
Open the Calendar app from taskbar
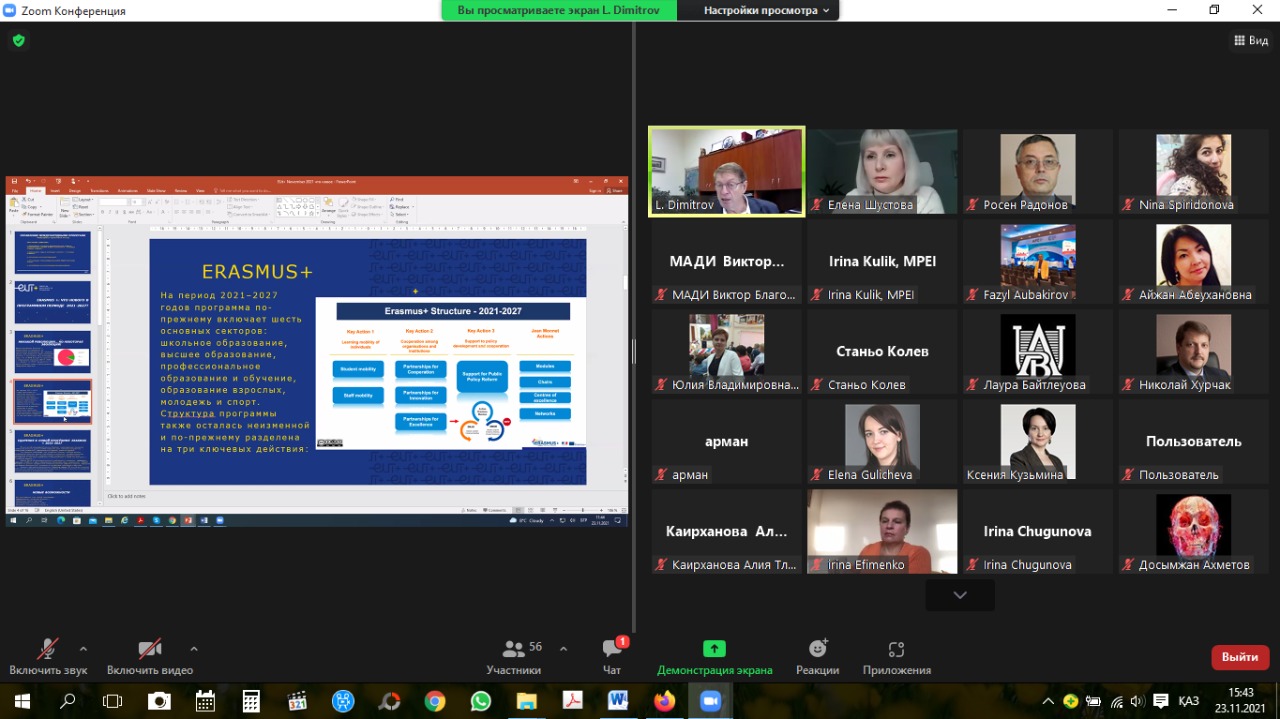coord(205,701)
